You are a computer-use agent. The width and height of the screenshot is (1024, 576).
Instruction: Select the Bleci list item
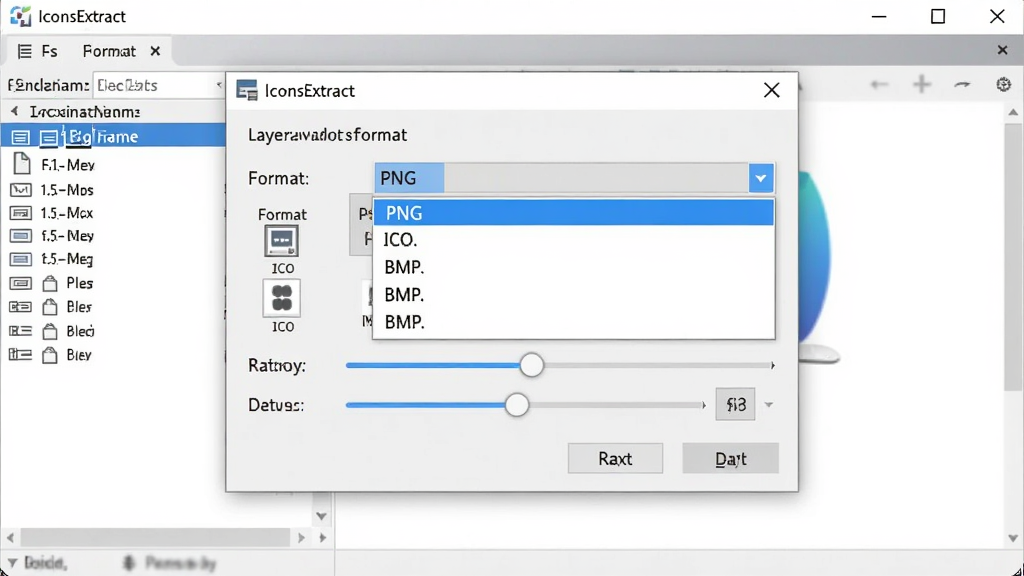[x=80, y=331]
